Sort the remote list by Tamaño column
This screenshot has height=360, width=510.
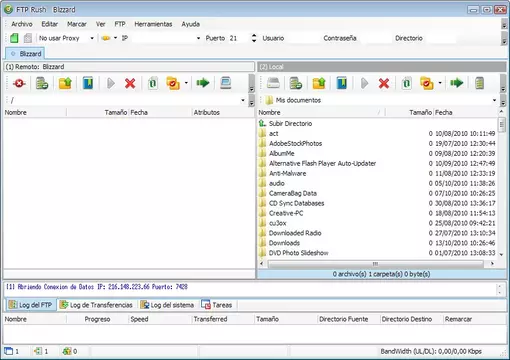pyautogui.click(x=97, y=113)
